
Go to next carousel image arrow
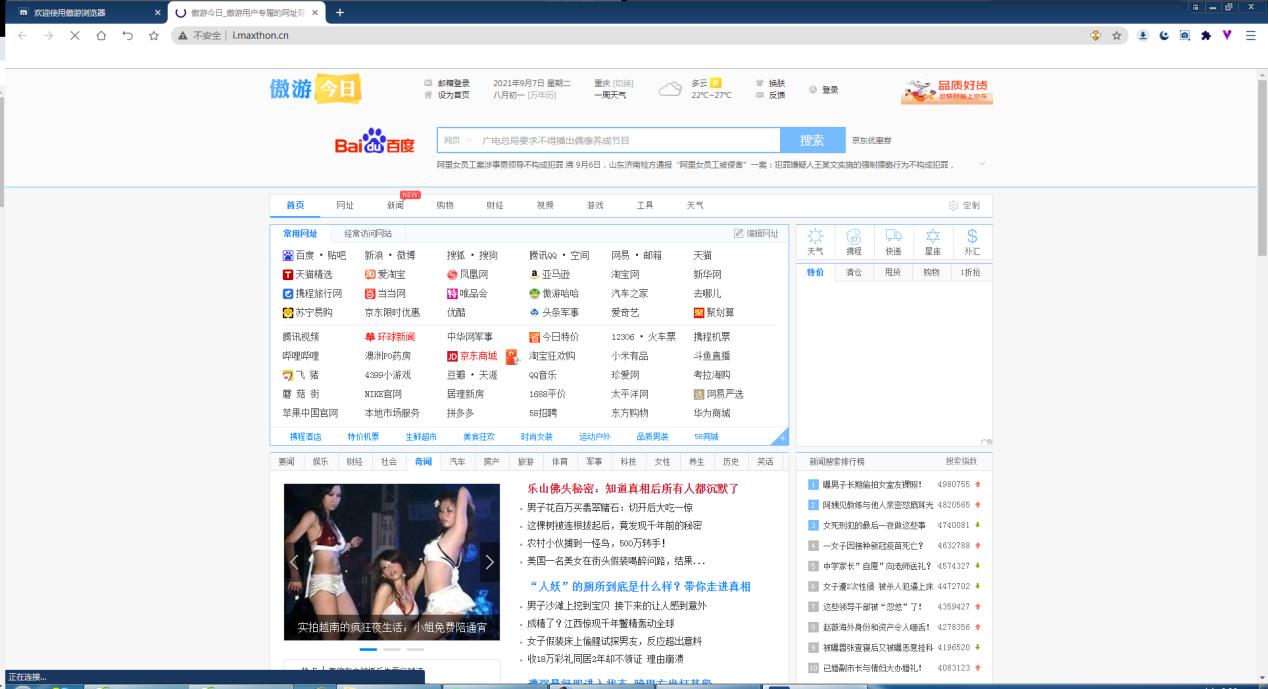point(489,562)
